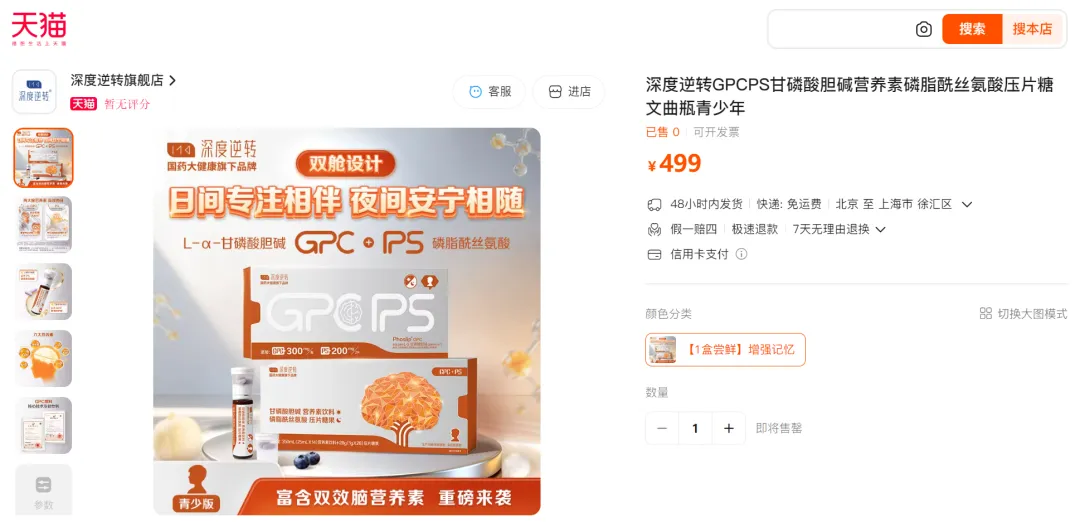Click the orange 搜索 button
Screen dimensions: 1080x527
coord(972,29)
